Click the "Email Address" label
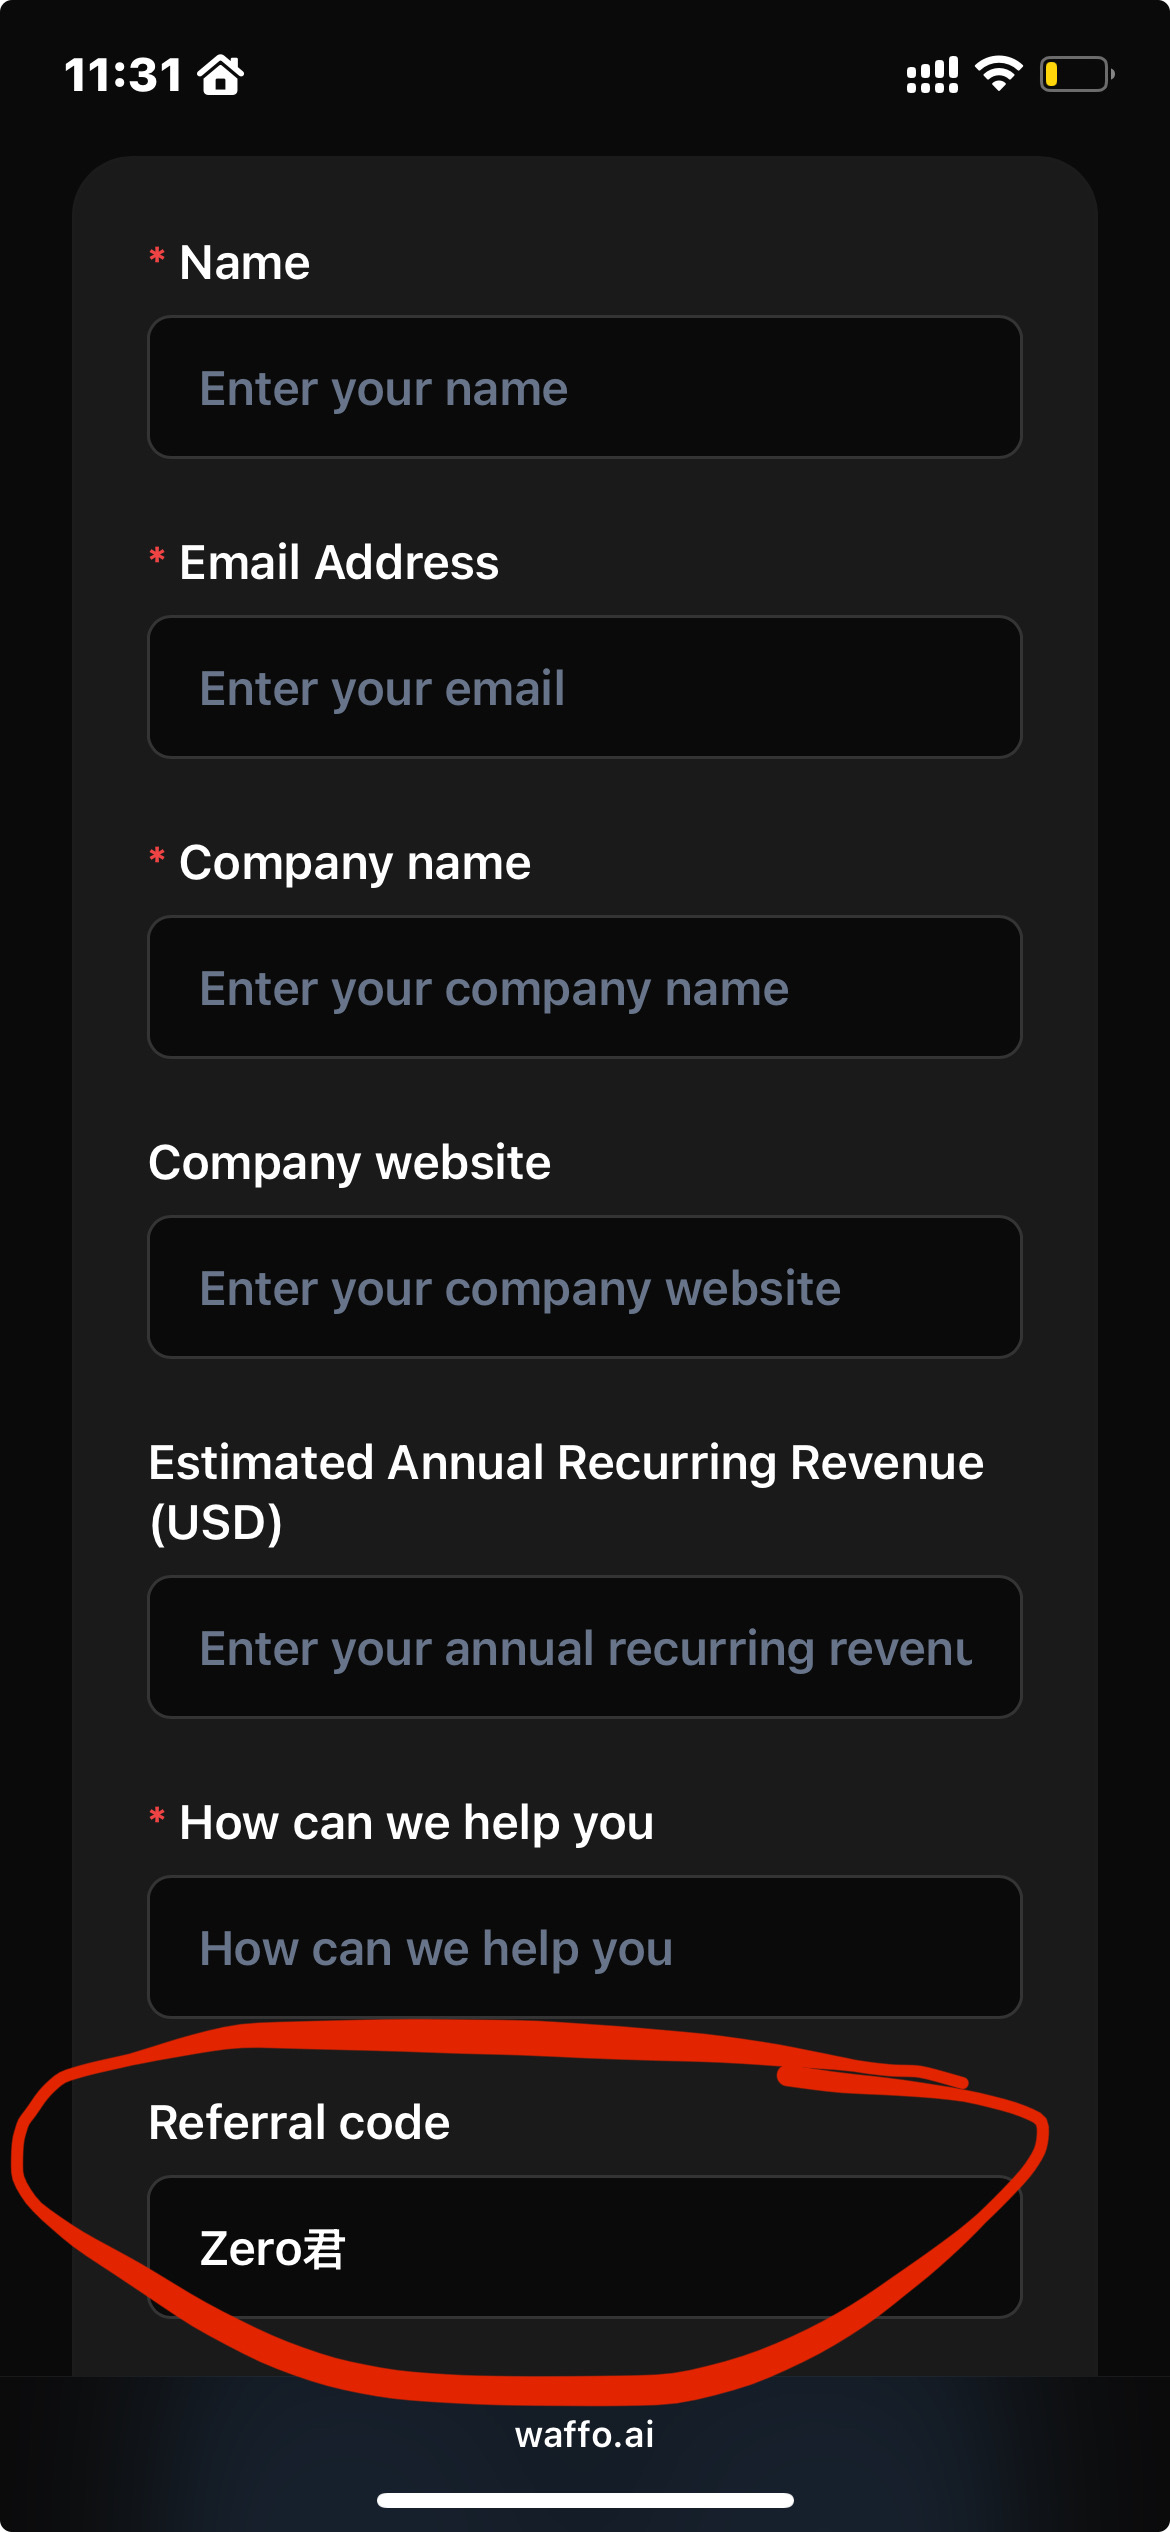Image resolution: width=1170 pixels, height=2532 pixels. (338, 562)
